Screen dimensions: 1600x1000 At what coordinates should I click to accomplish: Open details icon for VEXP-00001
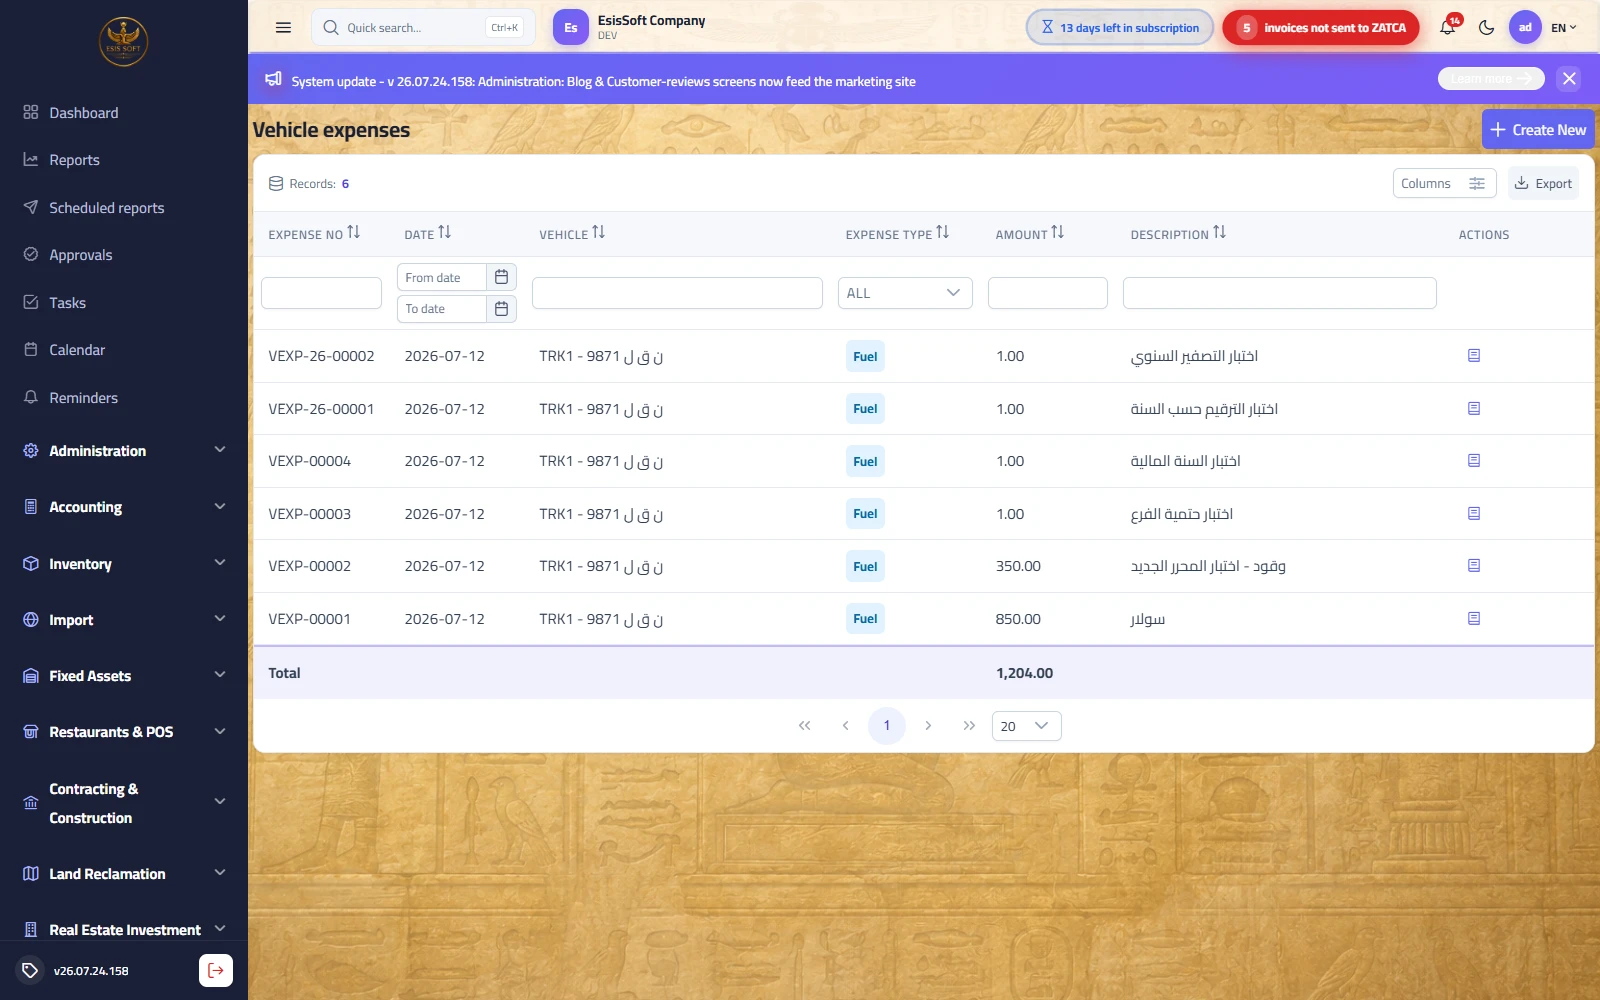(x=1474, y=618)
